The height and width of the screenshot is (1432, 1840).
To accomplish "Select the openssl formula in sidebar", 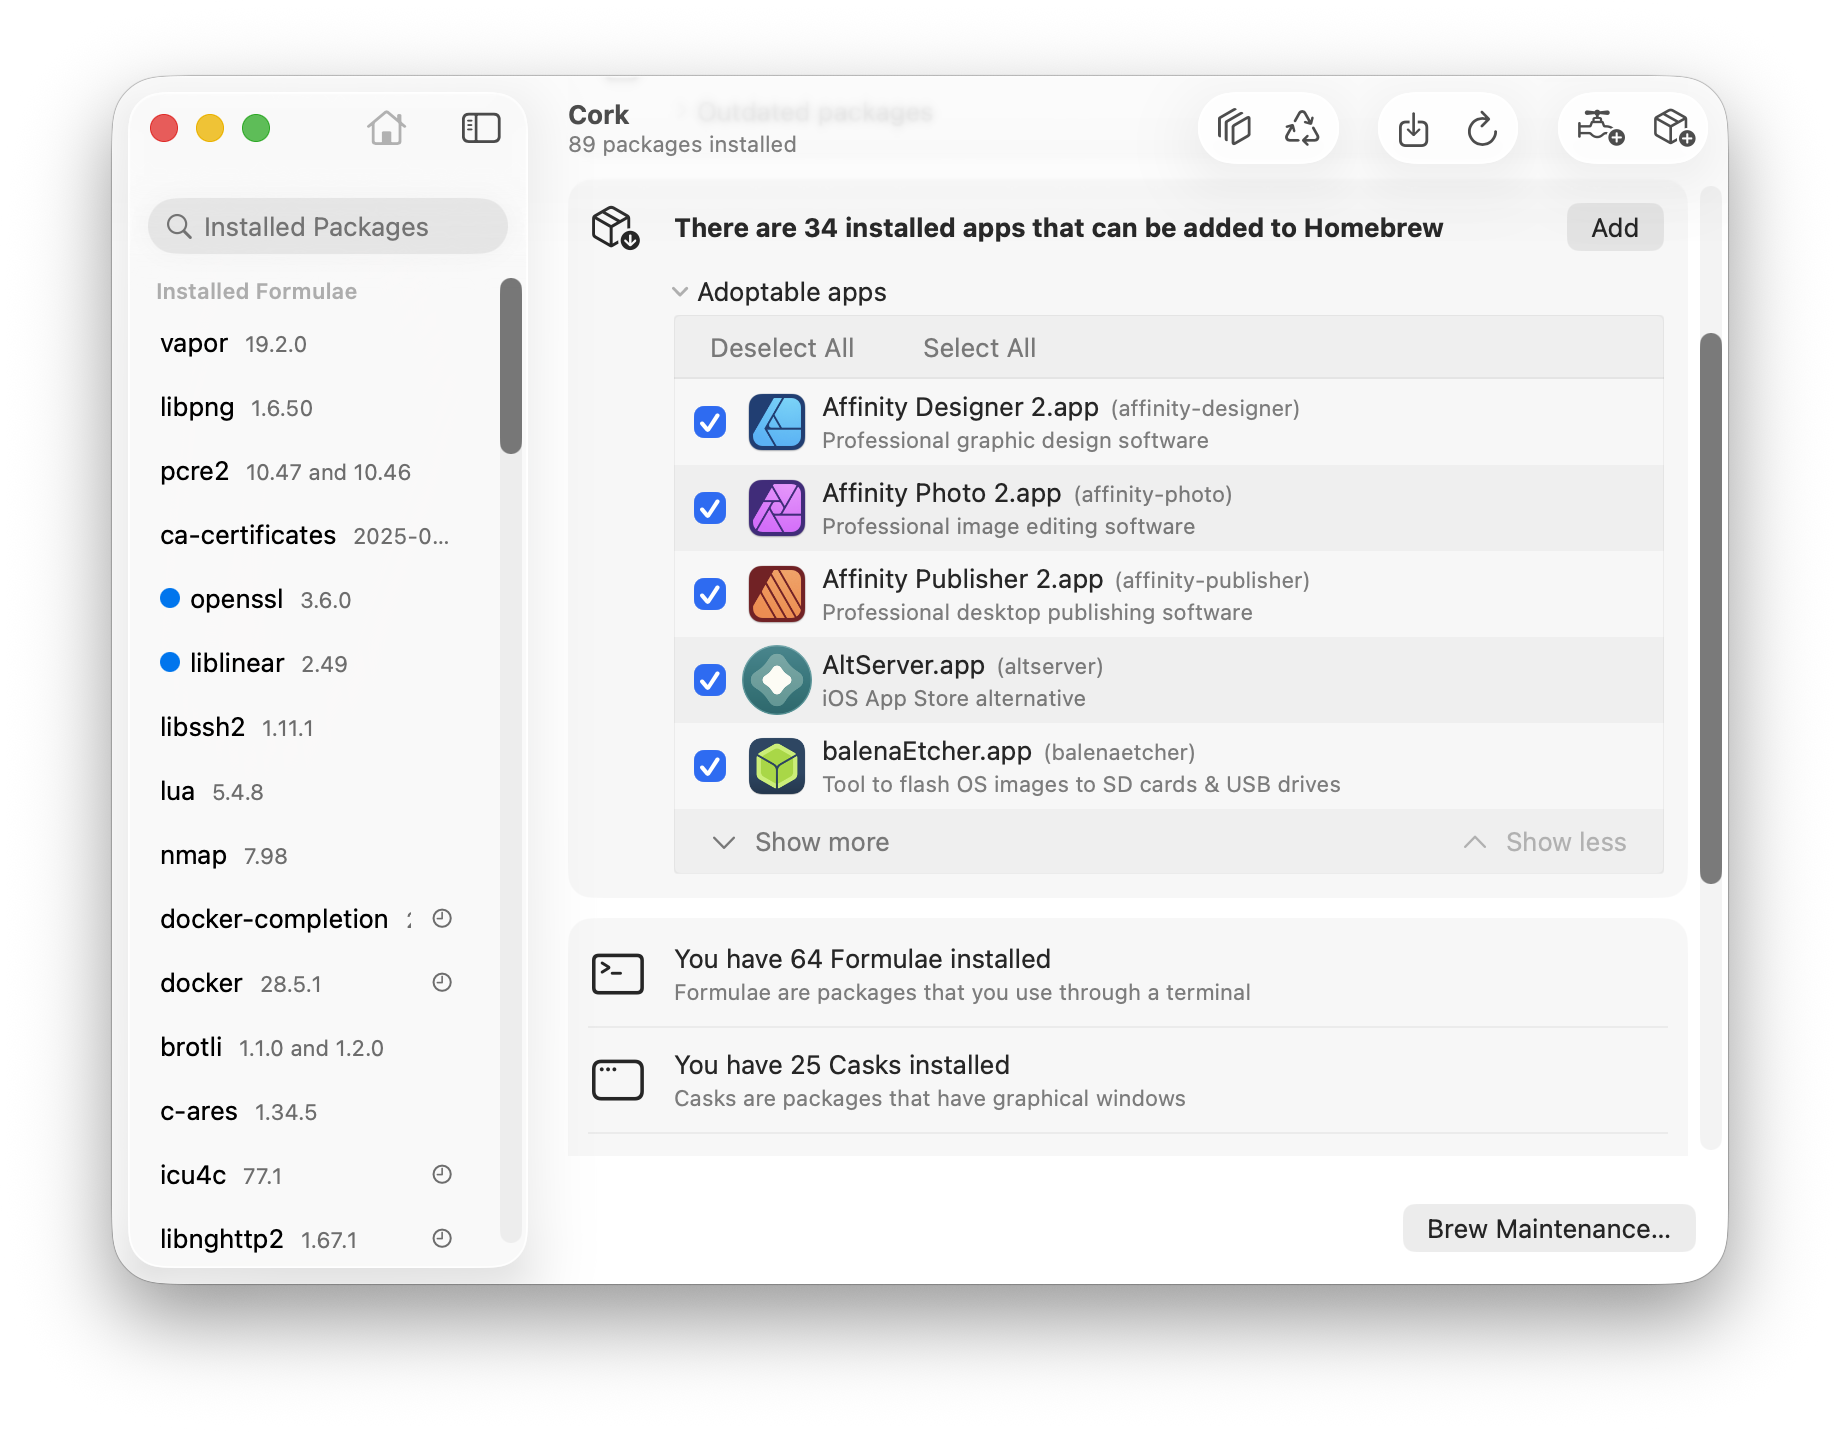I will coord(236,599).
